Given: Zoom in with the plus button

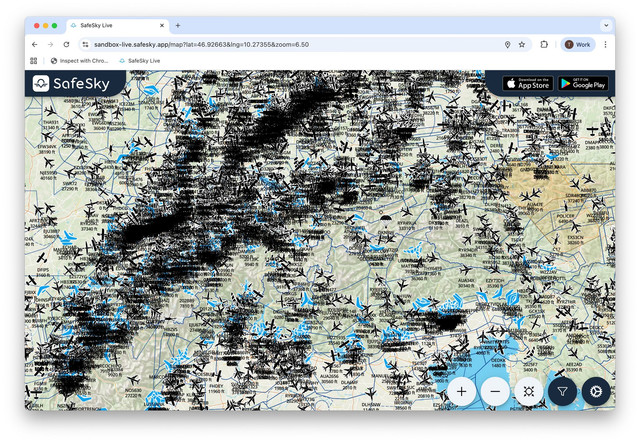Looking at the screenshot, I should tap(462, 392).
